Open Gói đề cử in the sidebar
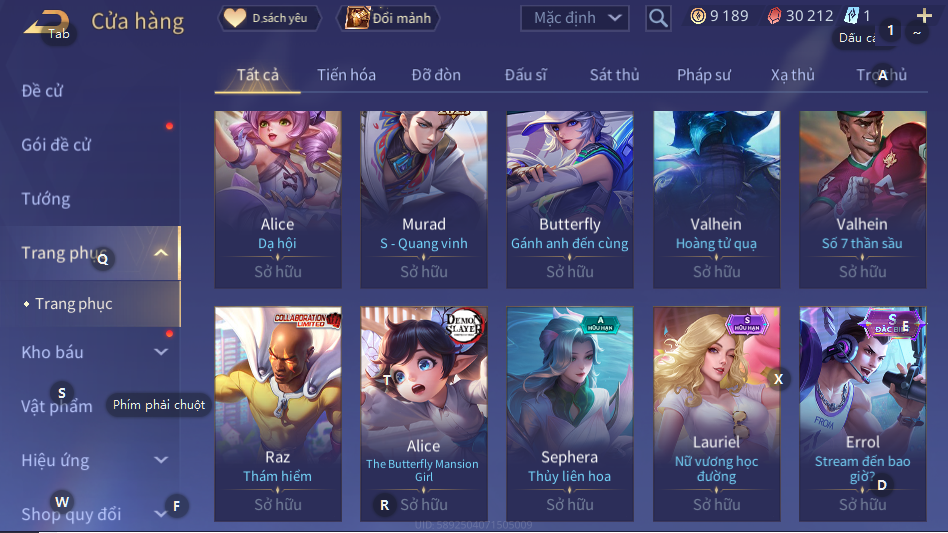This screenshot has height=533, width=948. tap(56, 145)
